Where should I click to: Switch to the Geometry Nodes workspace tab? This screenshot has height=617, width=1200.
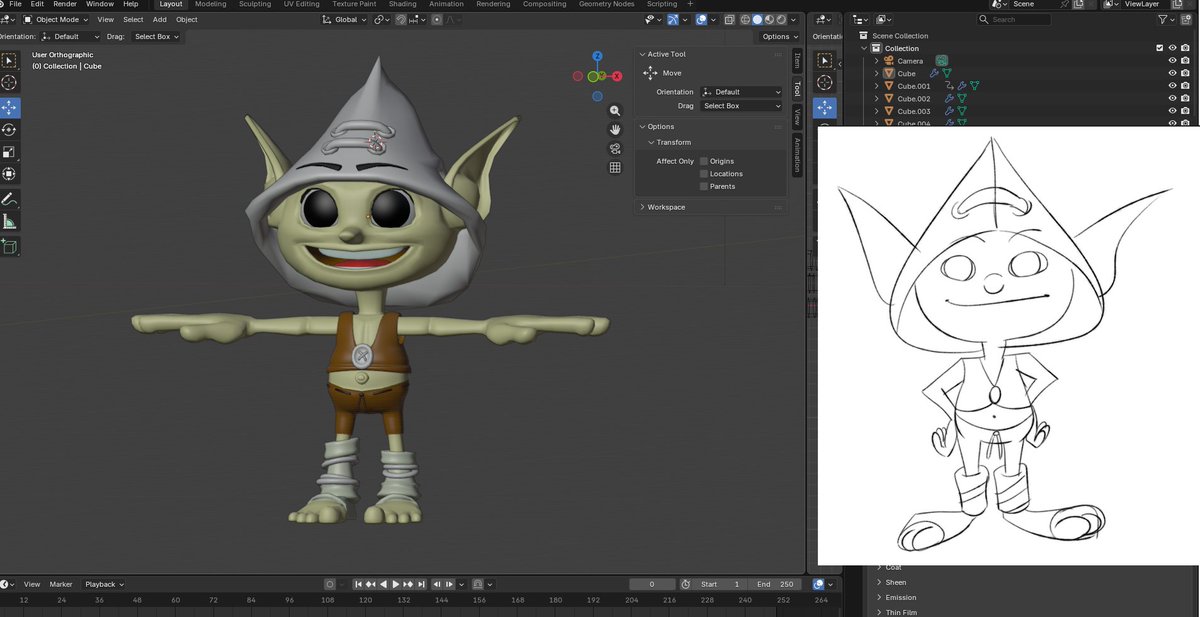click(606, 4)
